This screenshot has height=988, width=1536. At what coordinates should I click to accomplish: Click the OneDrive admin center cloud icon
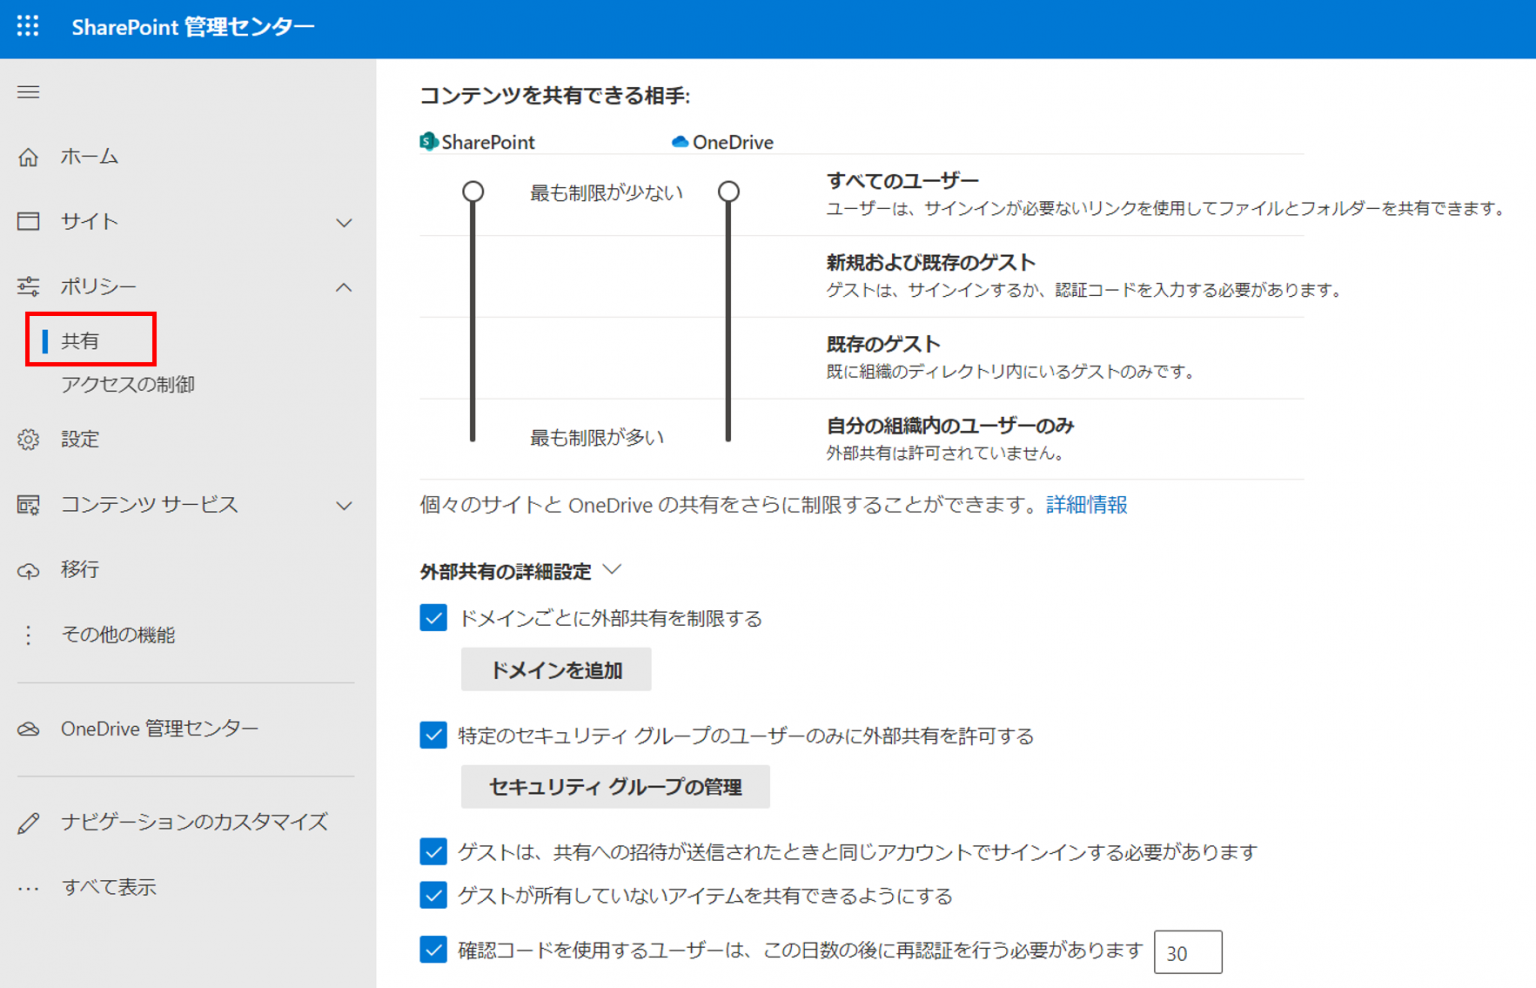click(x=28, y=729)
